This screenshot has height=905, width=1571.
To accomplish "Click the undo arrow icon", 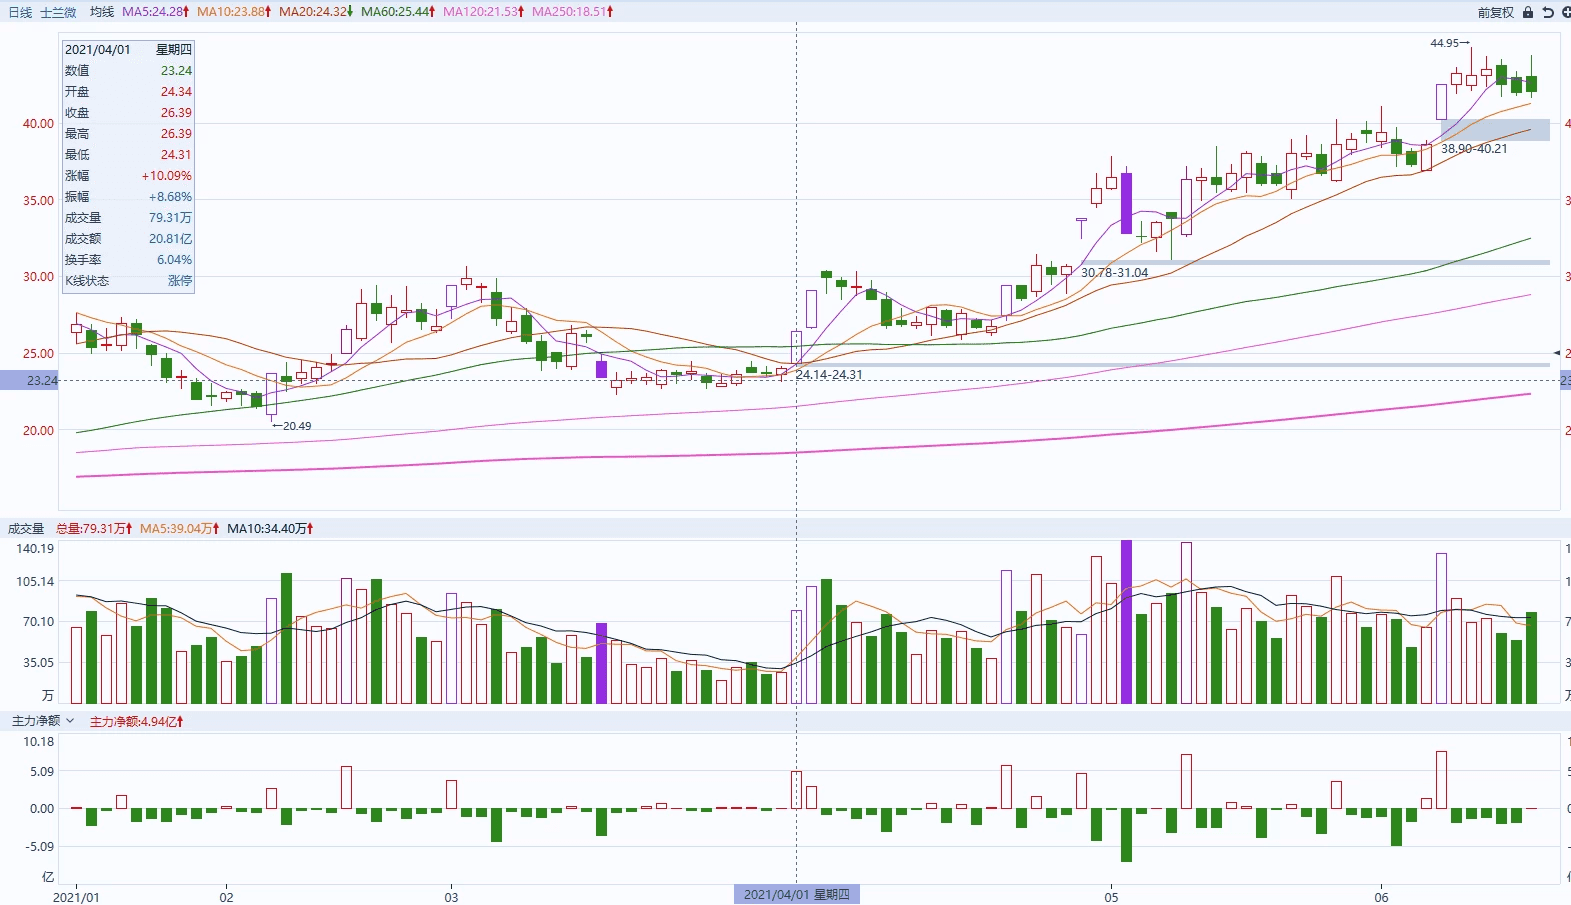I will [1548, 12].
